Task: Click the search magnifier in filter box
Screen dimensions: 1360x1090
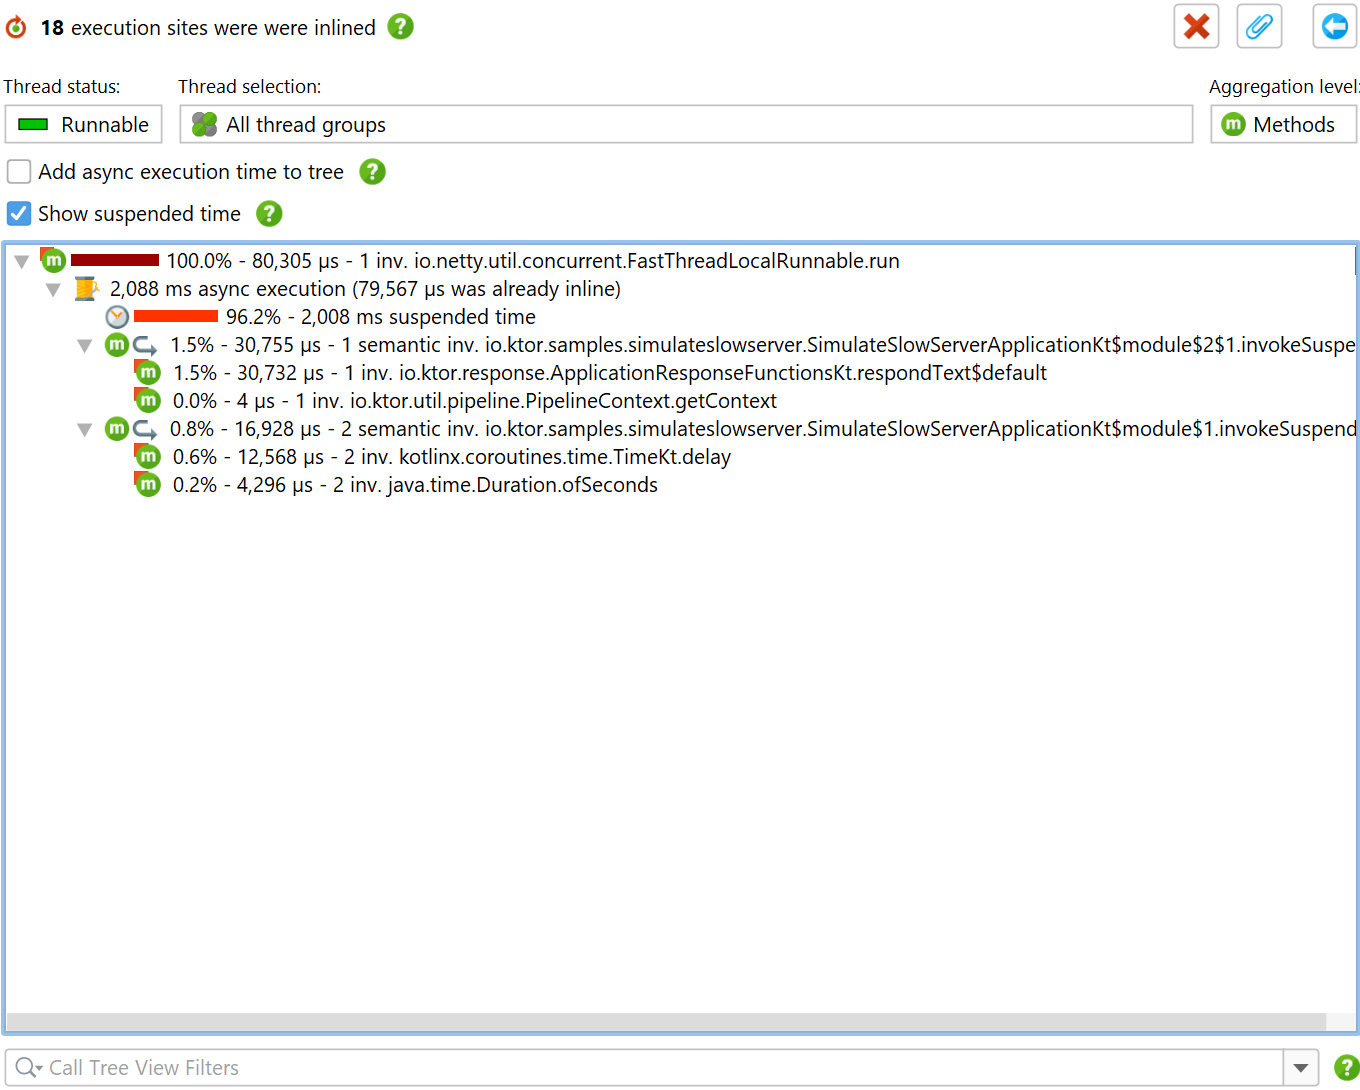Action: tap(28, 1068)
